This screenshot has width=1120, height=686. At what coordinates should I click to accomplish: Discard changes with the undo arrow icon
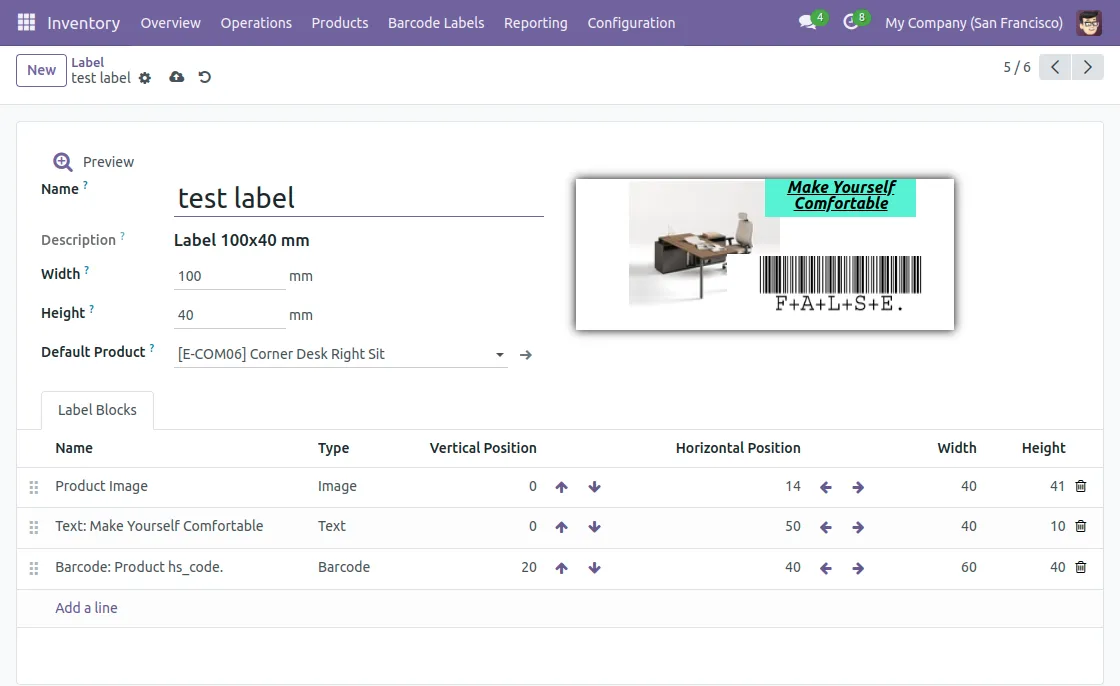(205, 77)
